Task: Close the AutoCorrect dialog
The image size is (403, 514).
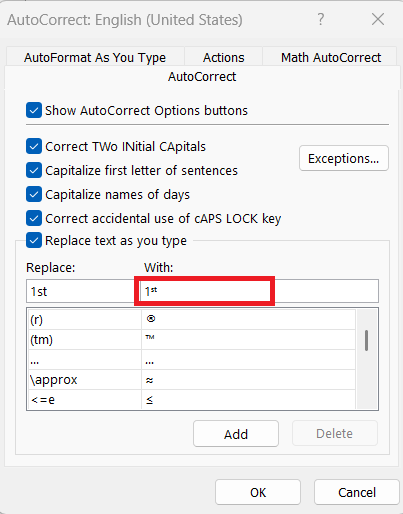Action: tap(378, 19)
